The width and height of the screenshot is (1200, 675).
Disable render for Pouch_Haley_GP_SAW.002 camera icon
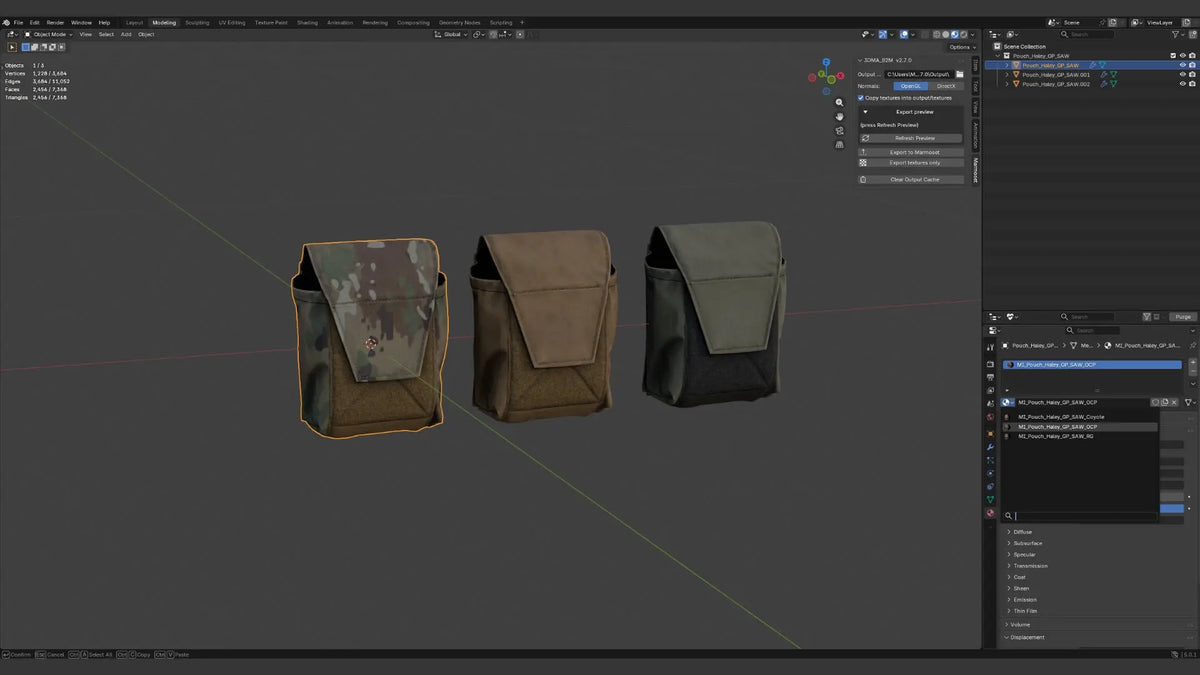(x=1192, y=84)
